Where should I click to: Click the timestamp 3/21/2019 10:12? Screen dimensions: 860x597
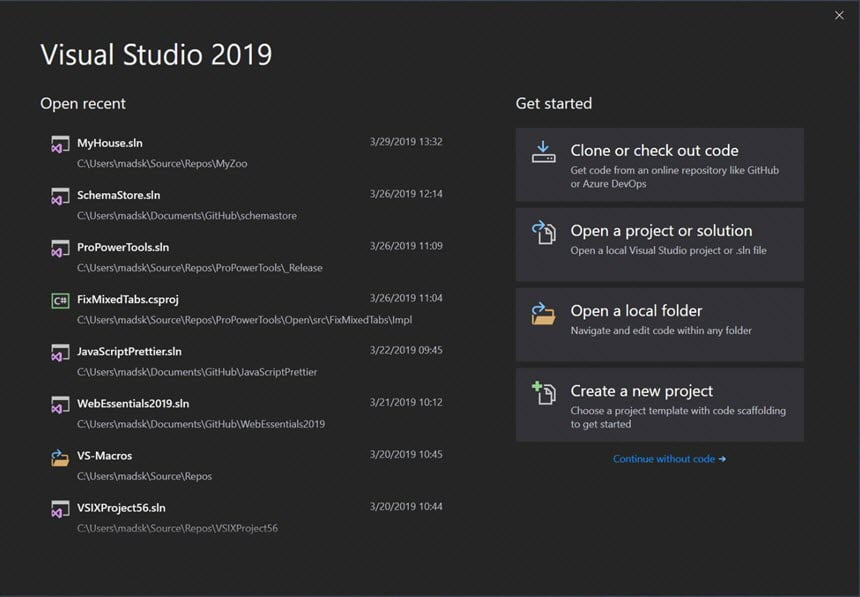coord(406,402)
